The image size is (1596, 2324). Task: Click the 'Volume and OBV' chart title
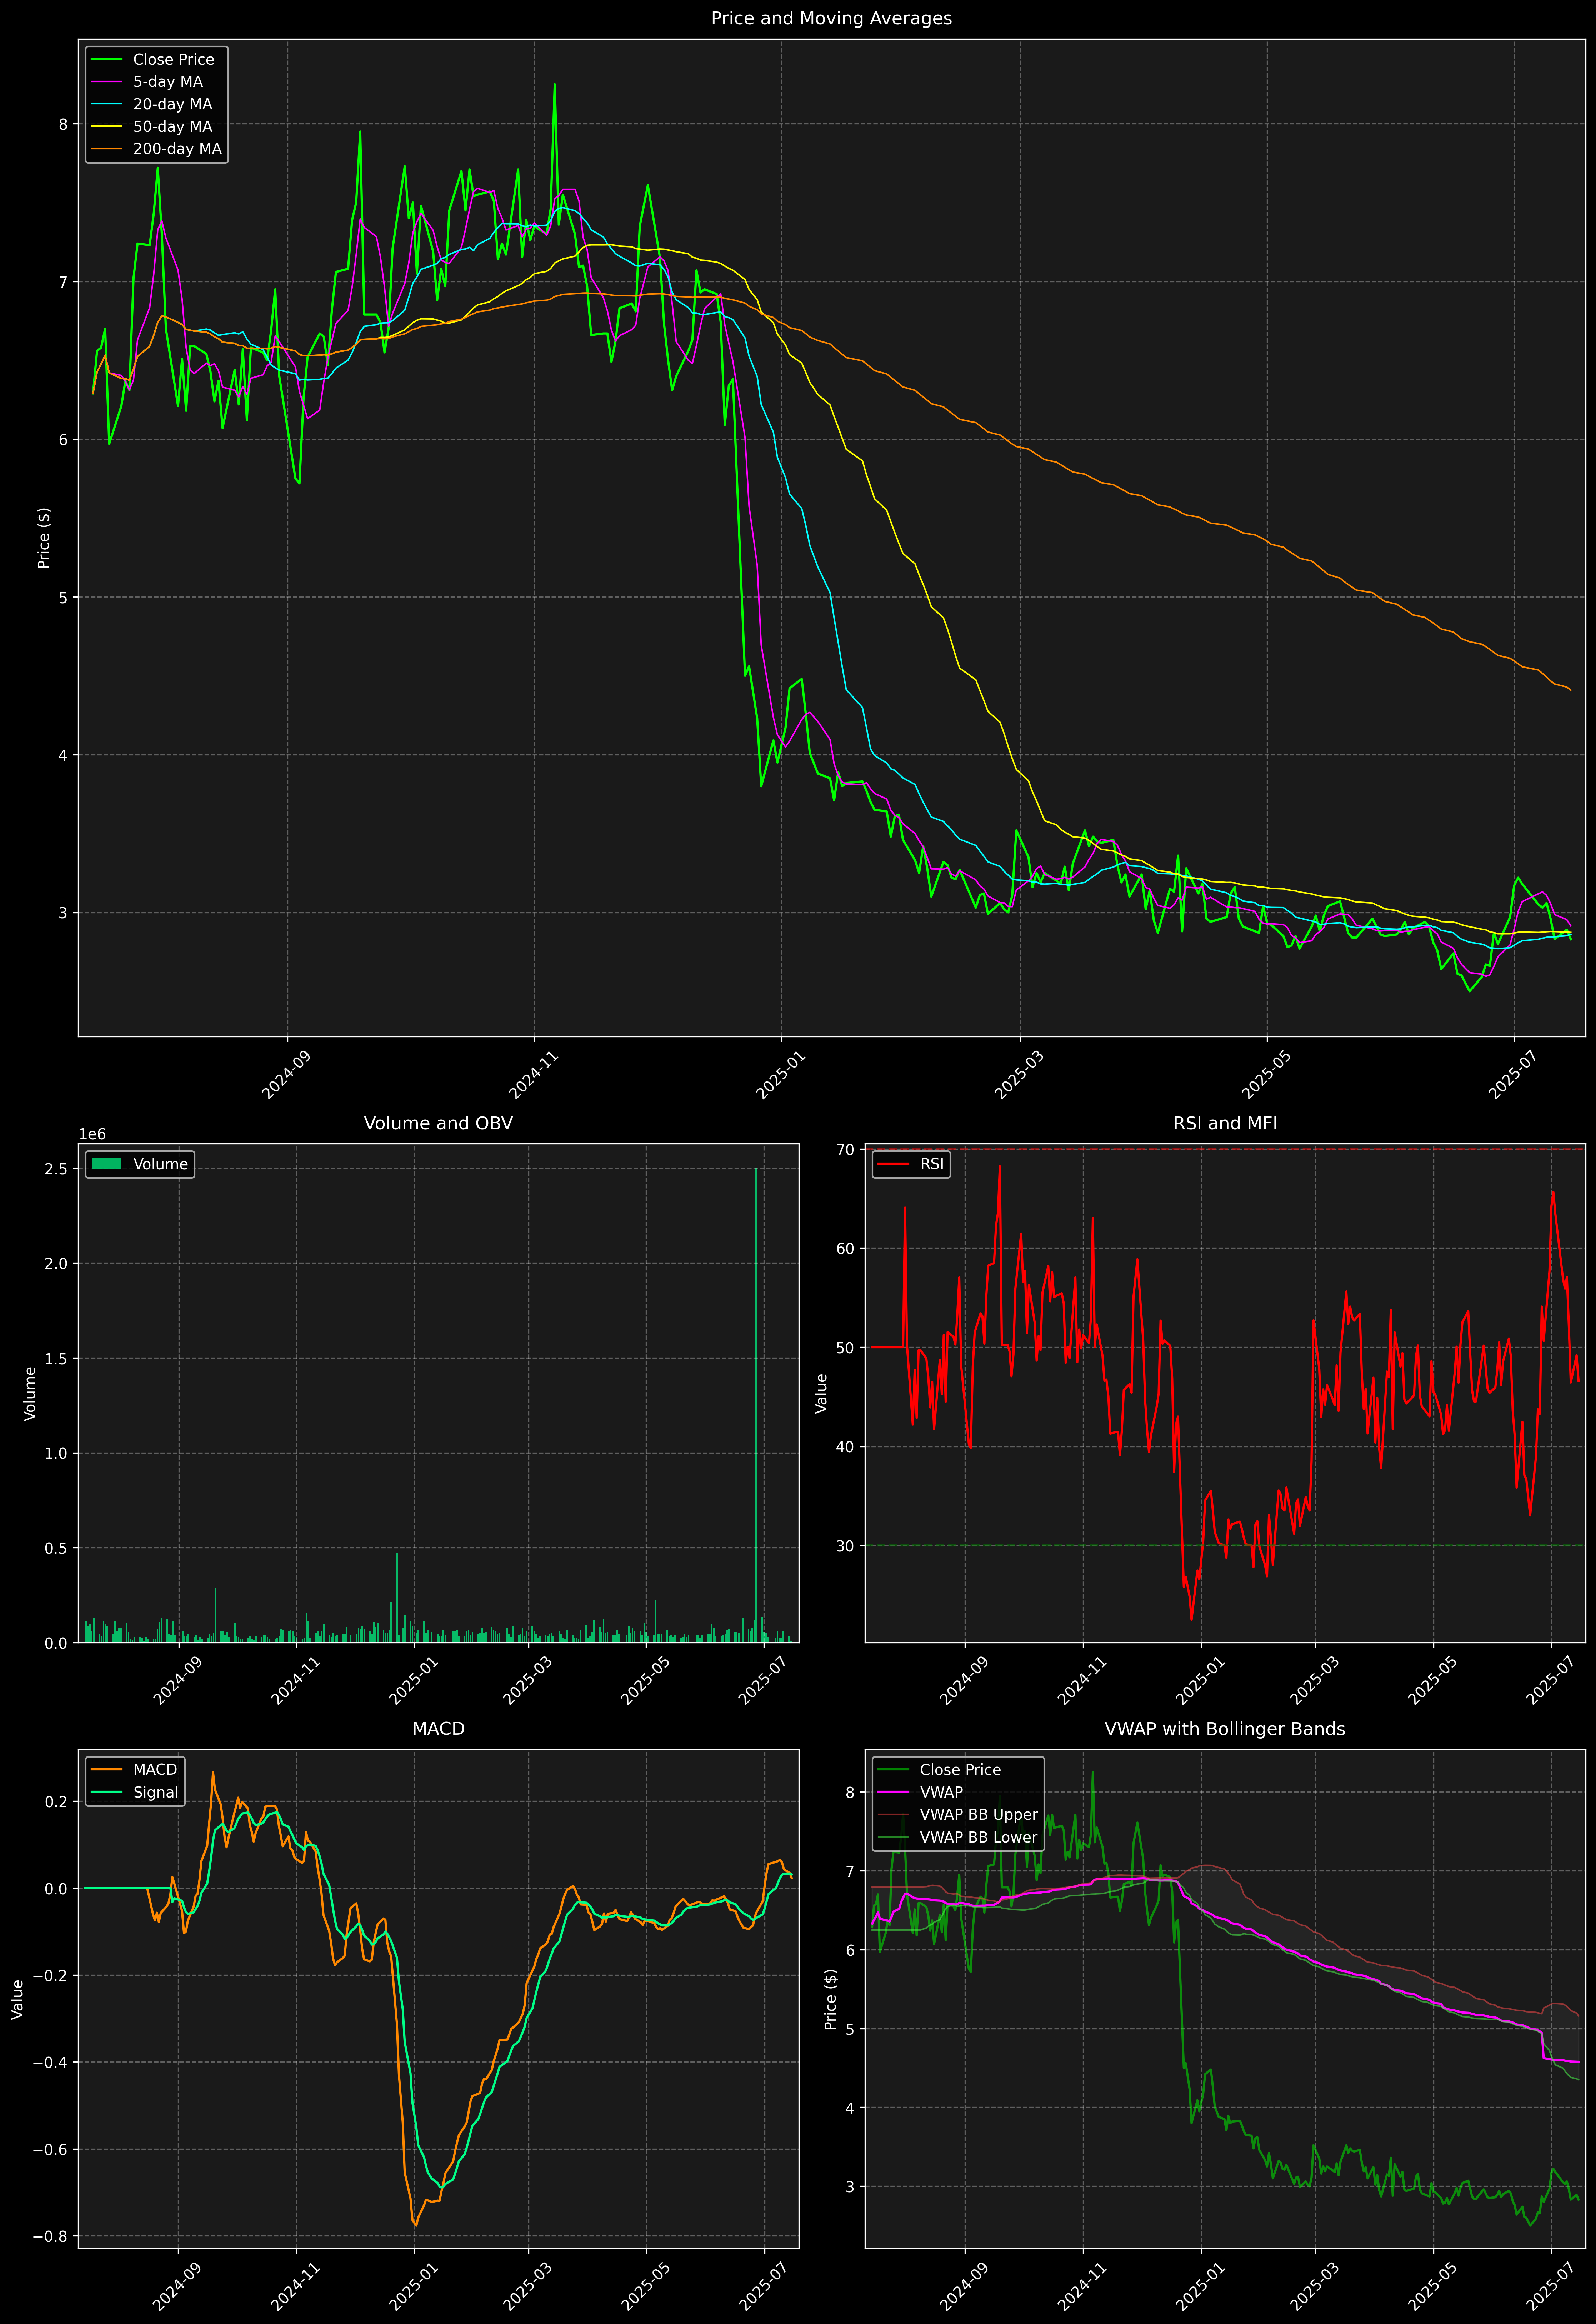[x=438, y=1123]
